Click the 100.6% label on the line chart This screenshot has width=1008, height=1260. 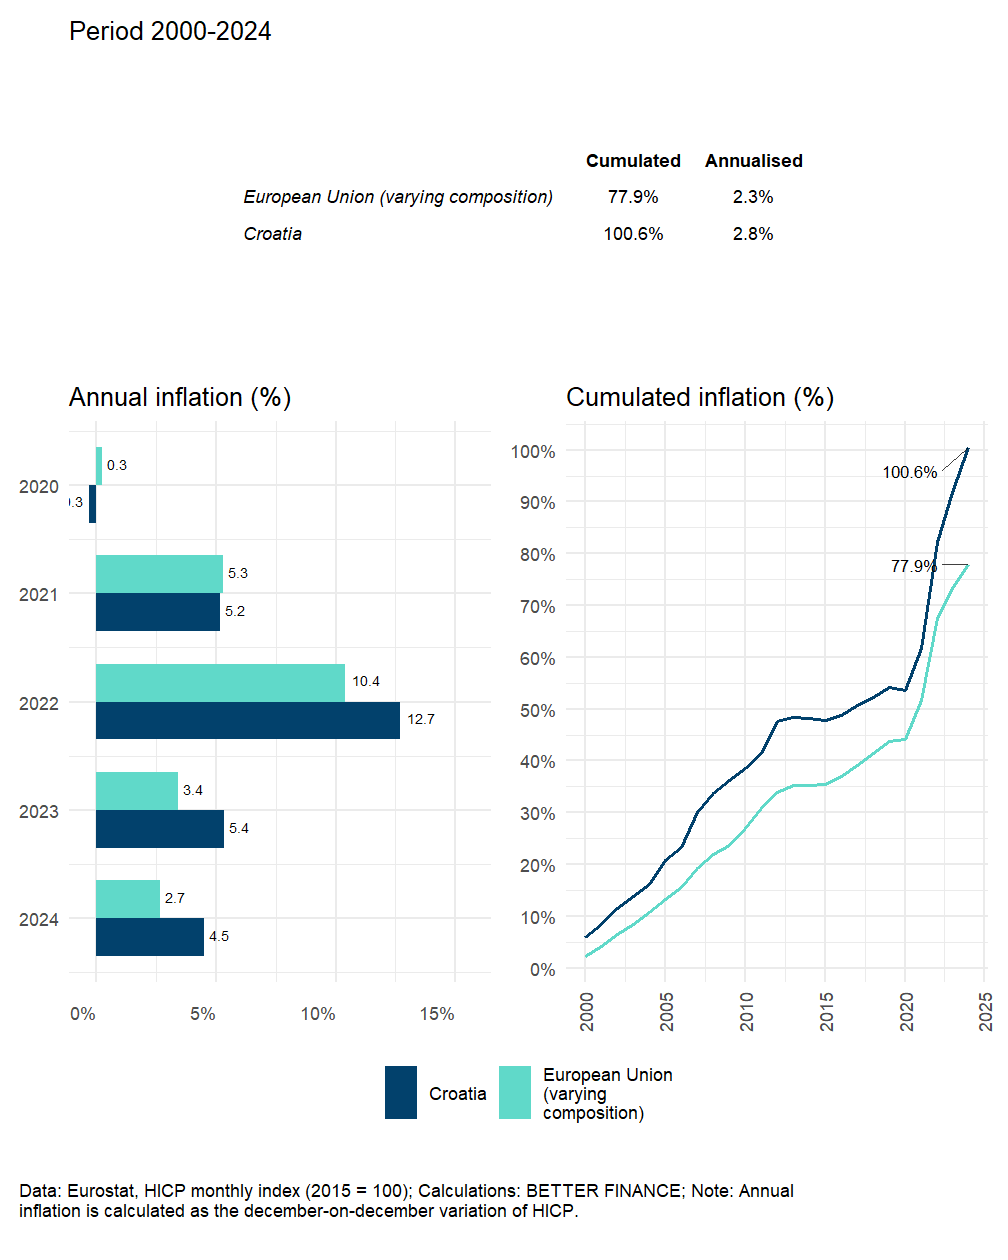click(x=909, y=472)
